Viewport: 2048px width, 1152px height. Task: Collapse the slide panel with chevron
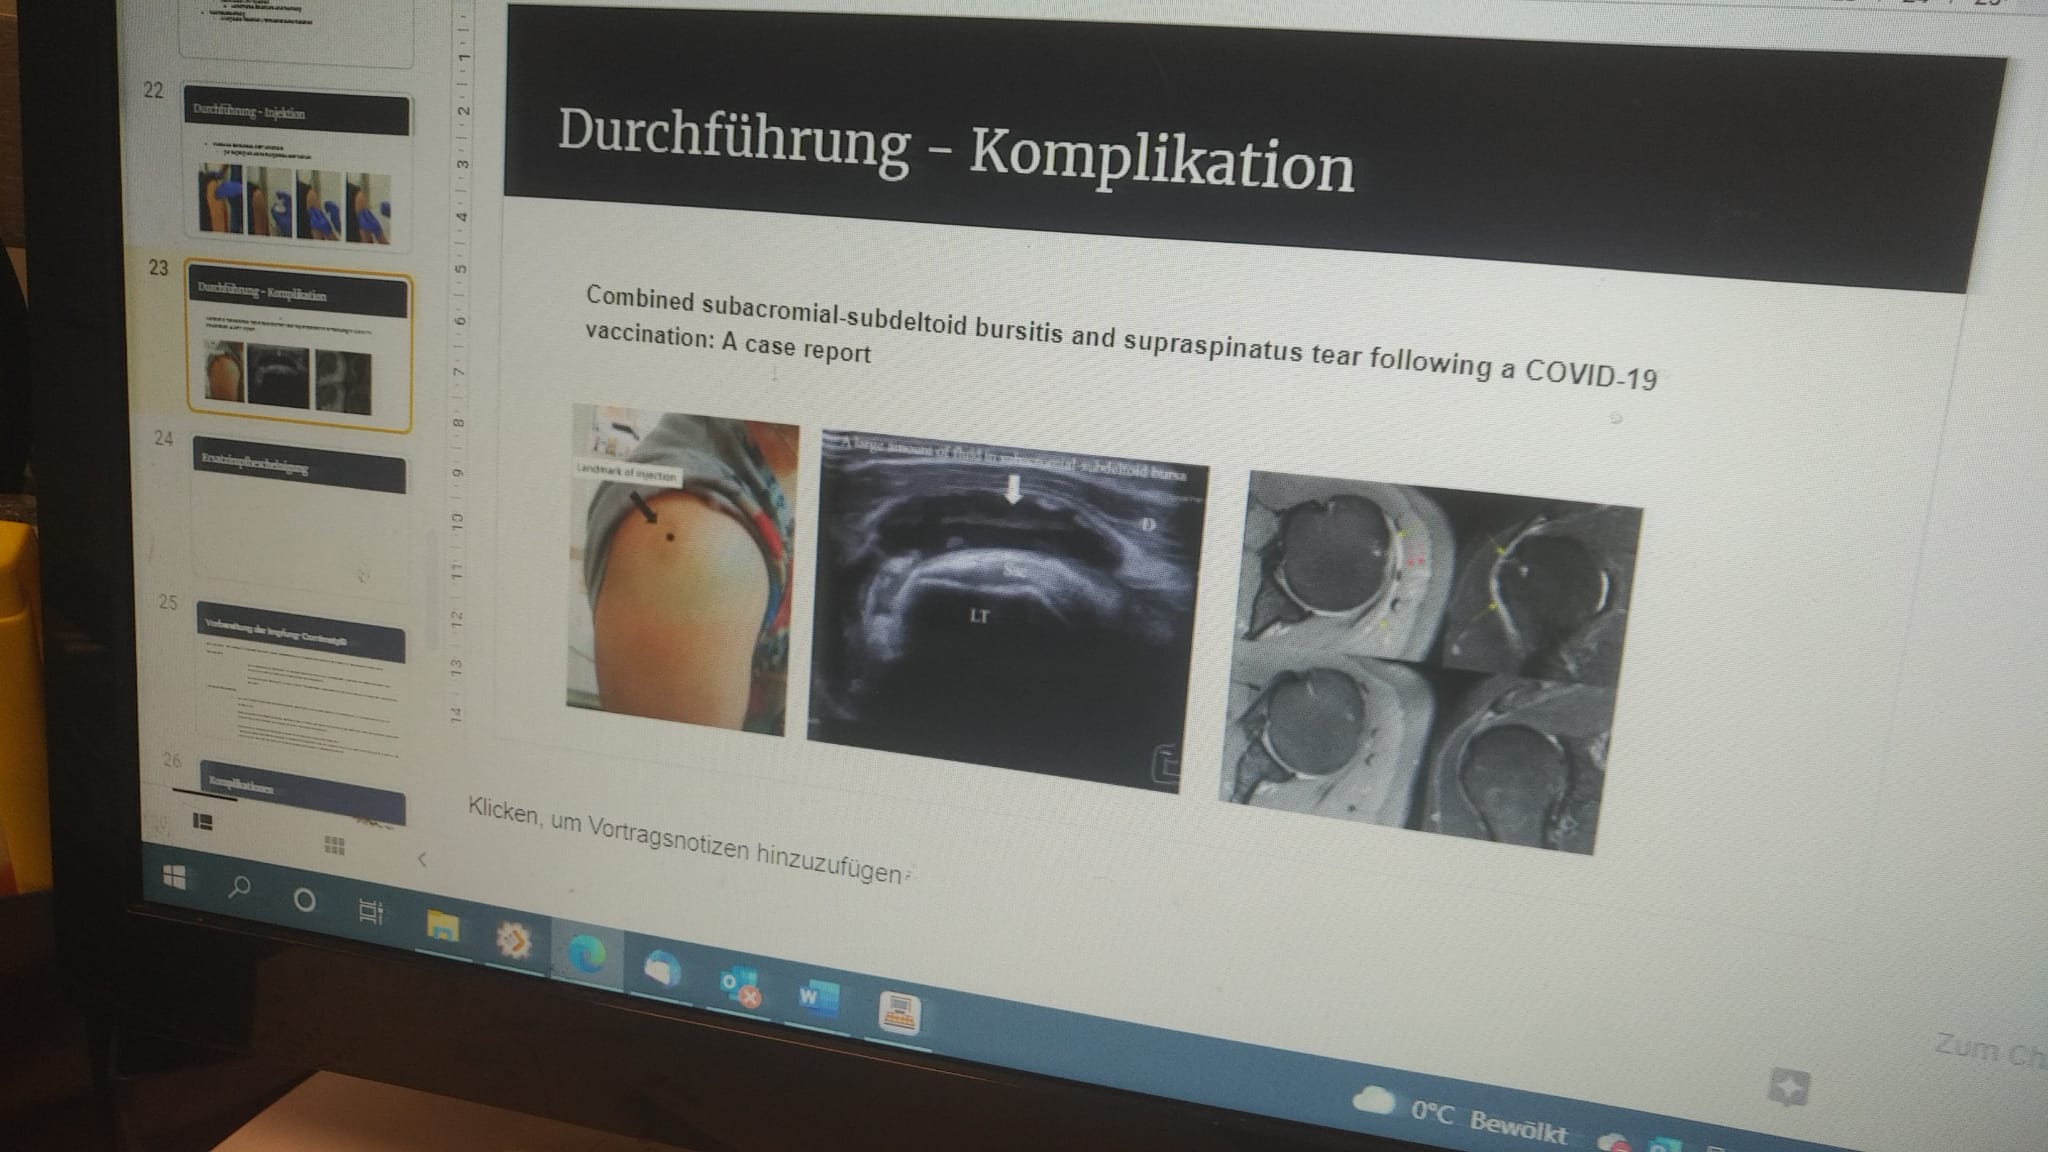click(x=422, y=859)
